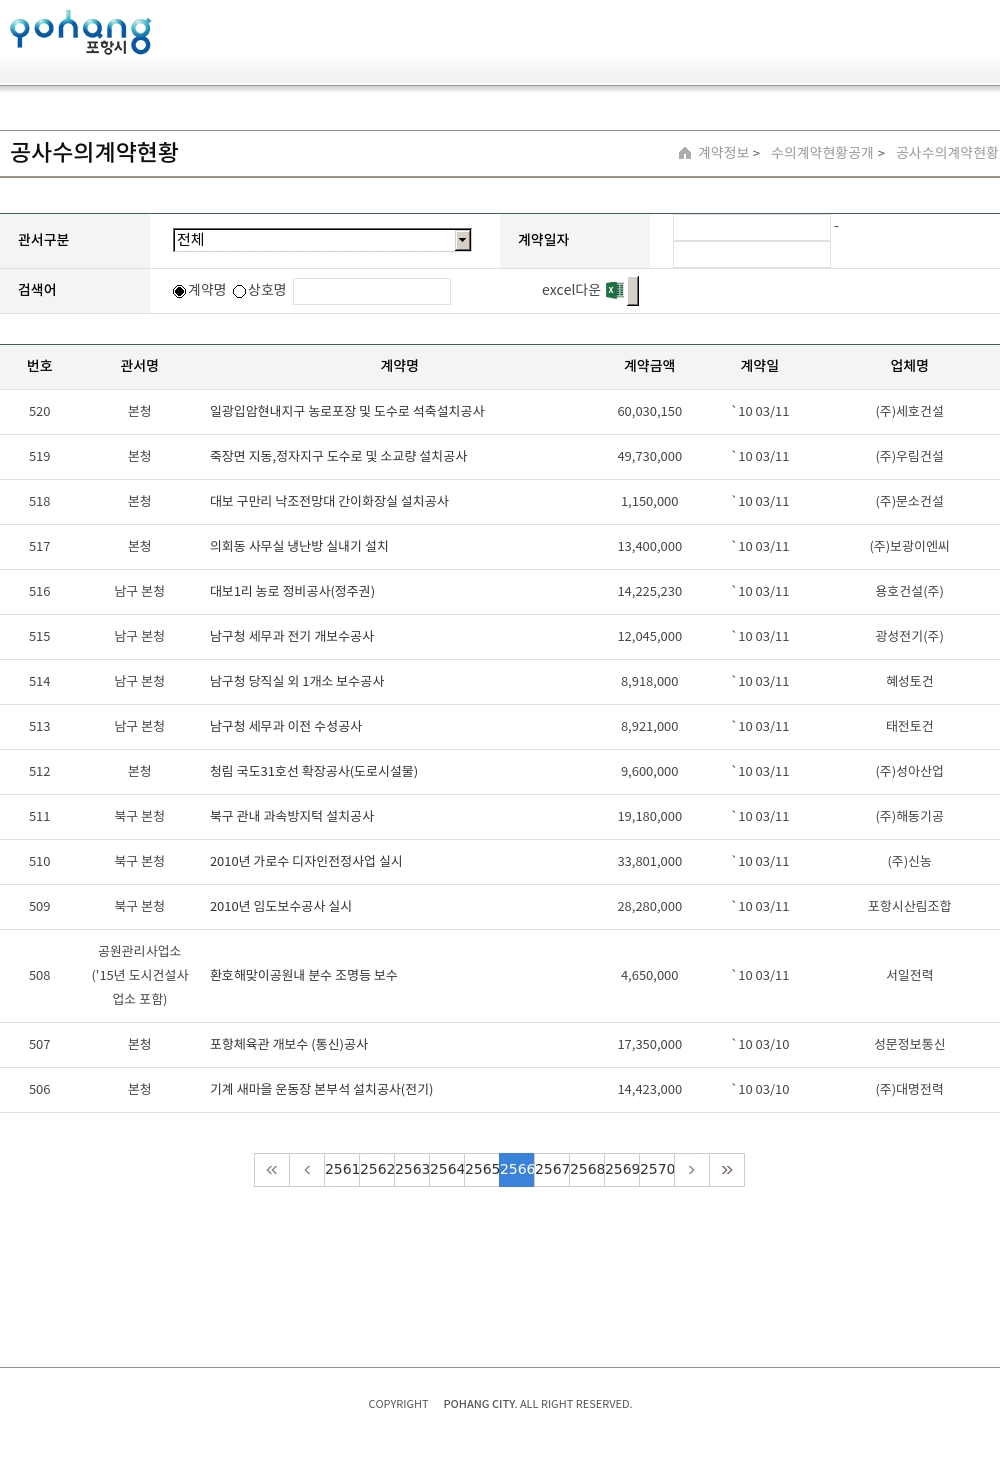Jump to last page using double-right arrow

727,1170
